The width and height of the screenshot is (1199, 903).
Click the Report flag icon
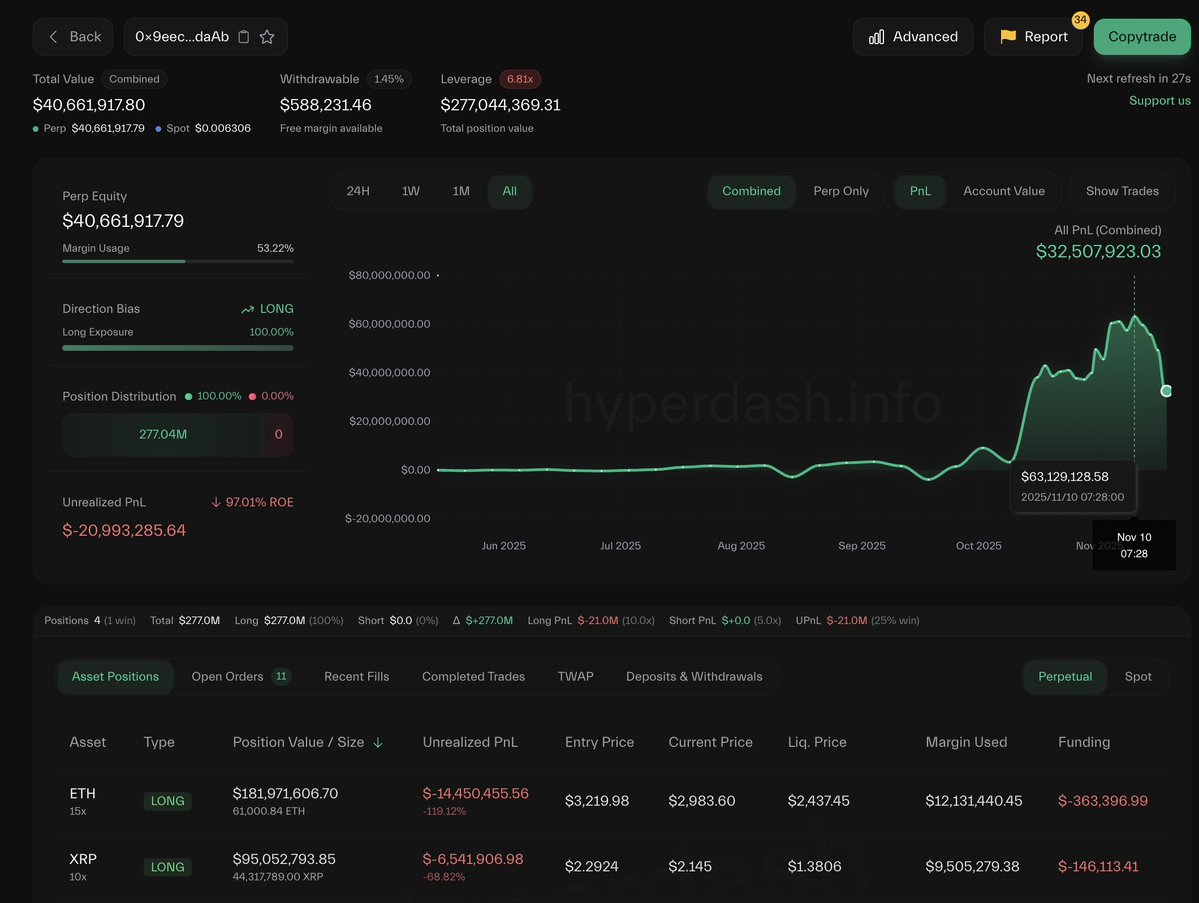(x=1008, y=37)
